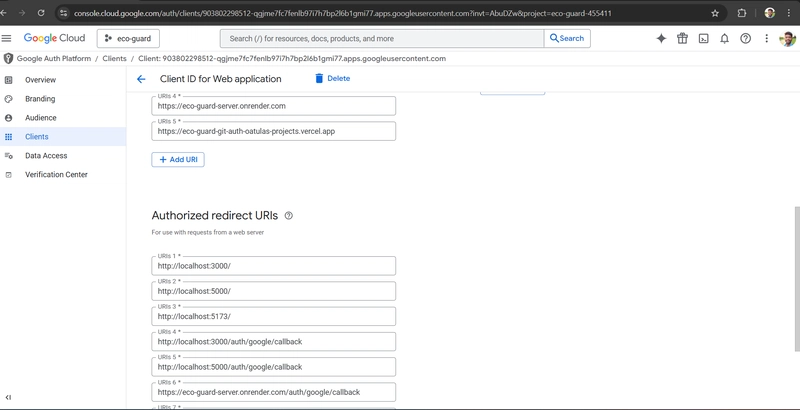This screenshot has height=410, width=800.
Task: Click the Google Auth Platform shield icon
Action: click(8, 59)
